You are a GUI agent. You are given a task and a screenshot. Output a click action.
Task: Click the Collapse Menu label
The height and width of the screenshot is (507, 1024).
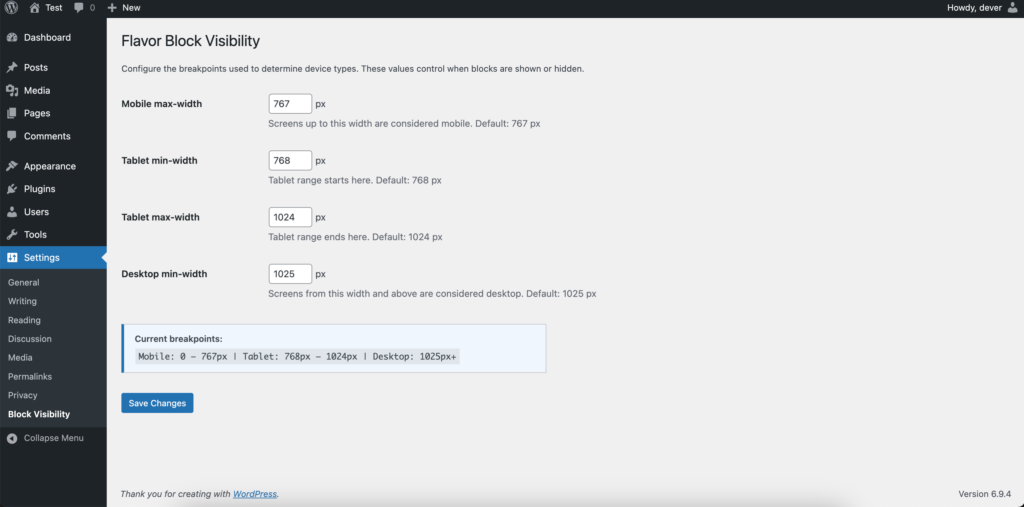tap(54, 438)
